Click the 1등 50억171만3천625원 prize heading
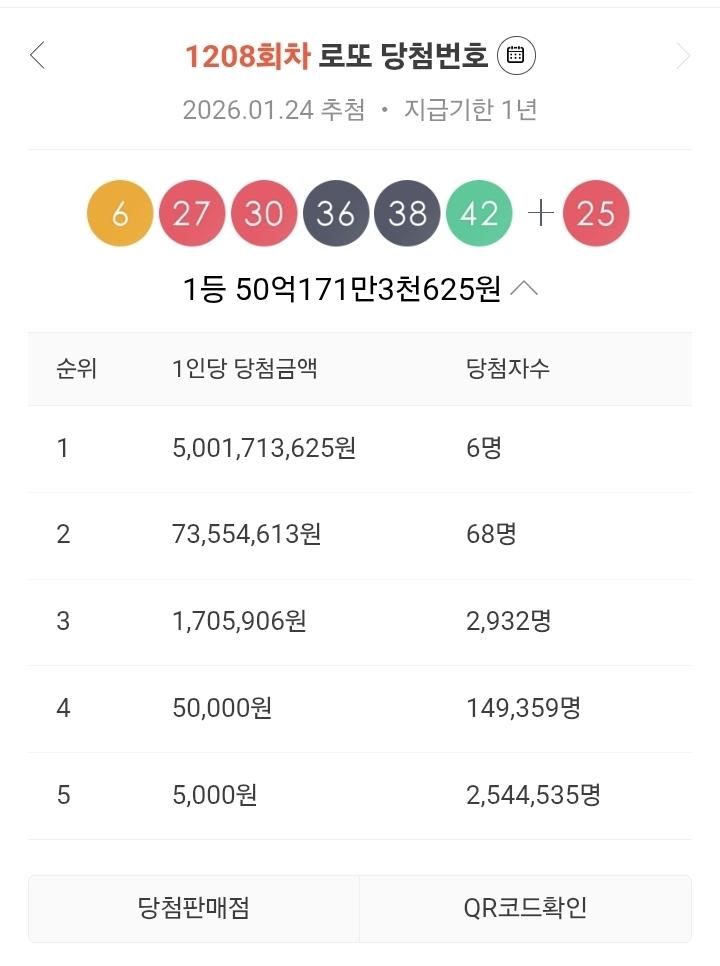Viewport: 720px width, 966px height. [341, 290]
